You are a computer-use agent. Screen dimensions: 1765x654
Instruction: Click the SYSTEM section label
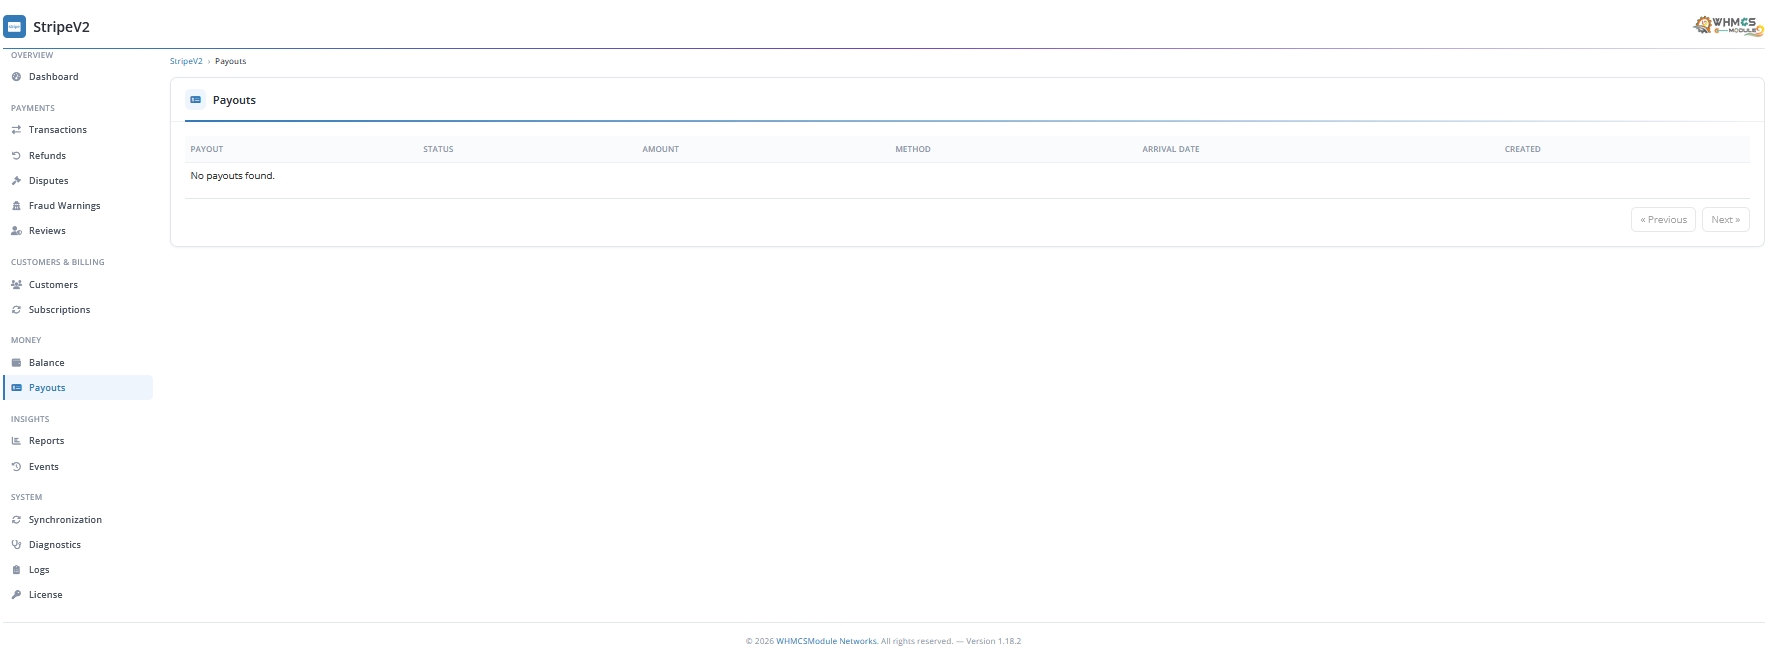tap(27, 497)
